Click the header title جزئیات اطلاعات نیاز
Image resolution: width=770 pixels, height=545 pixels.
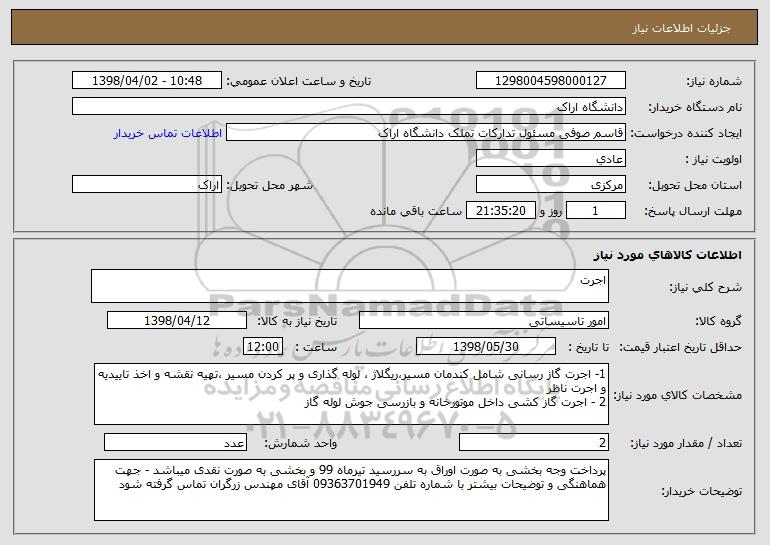pos(681,28)
